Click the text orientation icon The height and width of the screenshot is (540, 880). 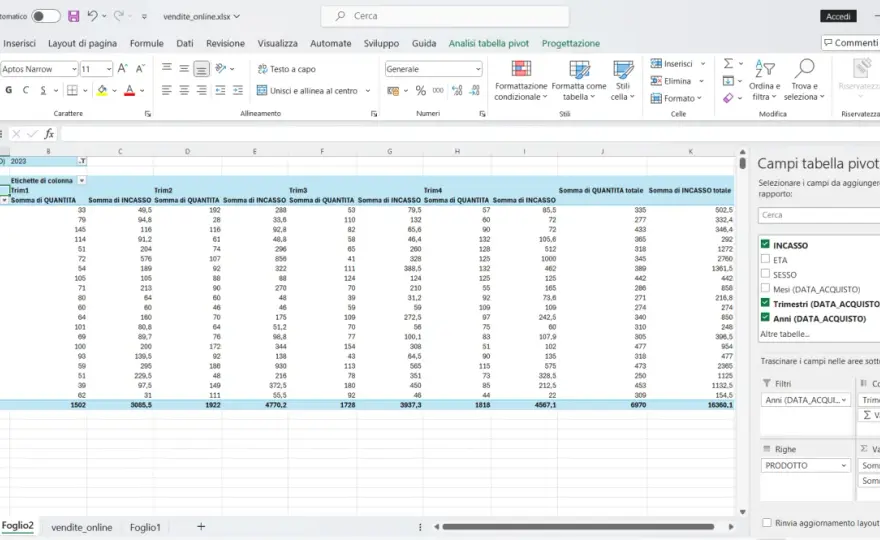221,68
